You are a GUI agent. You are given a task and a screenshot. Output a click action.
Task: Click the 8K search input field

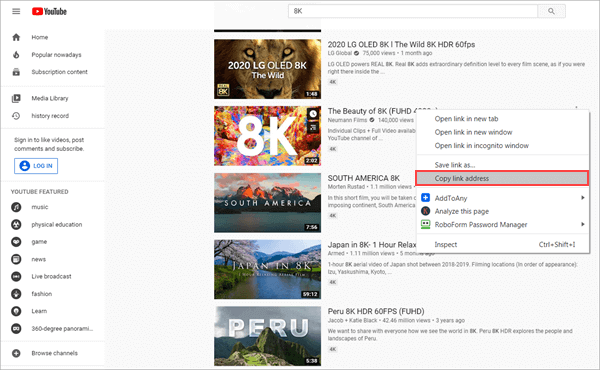point(413,11)
